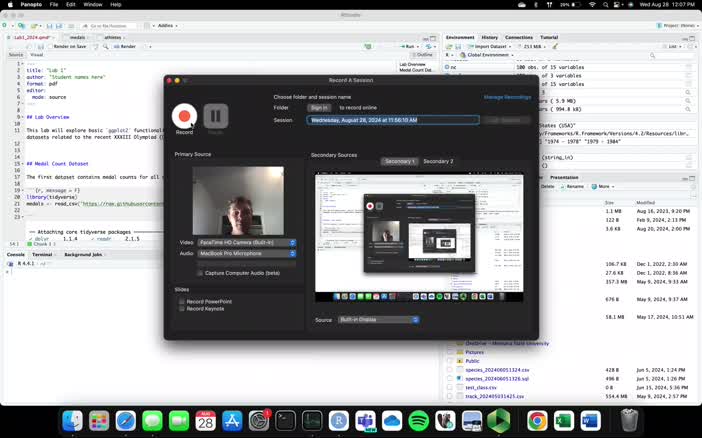Check the Record PowerPoint option
The width and height of the screenshot is (702, 438).
[x=183, y=301]
